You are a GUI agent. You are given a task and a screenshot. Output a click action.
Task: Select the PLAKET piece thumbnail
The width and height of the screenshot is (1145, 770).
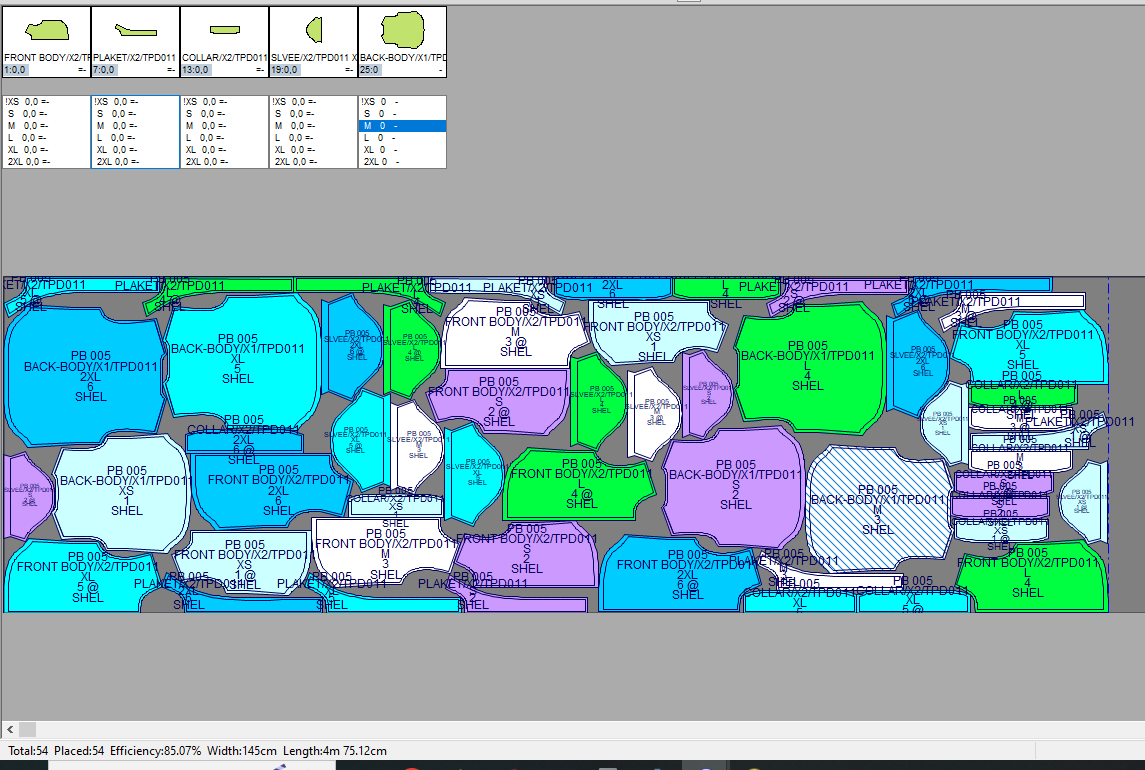point(135,32)
